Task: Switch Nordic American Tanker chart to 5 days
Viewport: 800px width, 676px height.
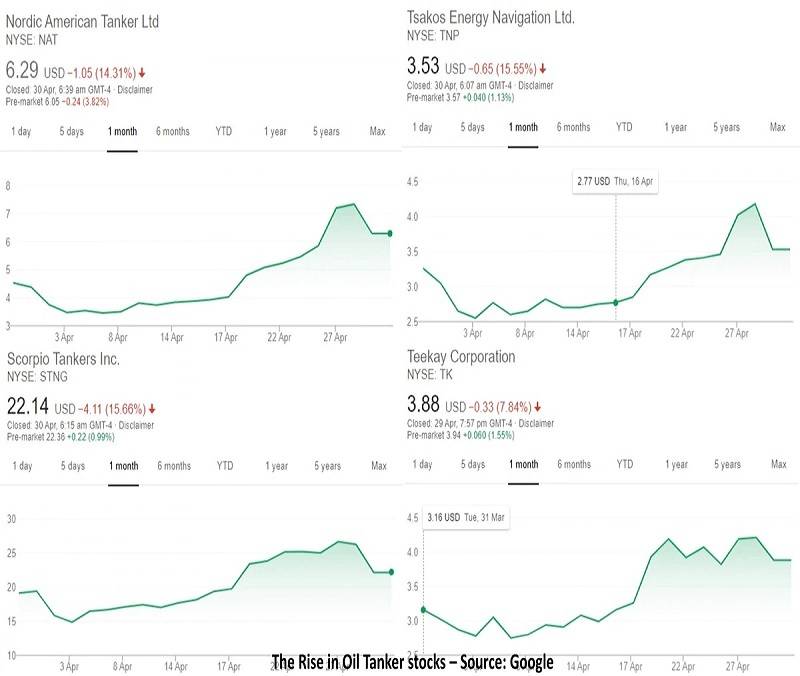Action: (x=72, y=132)
